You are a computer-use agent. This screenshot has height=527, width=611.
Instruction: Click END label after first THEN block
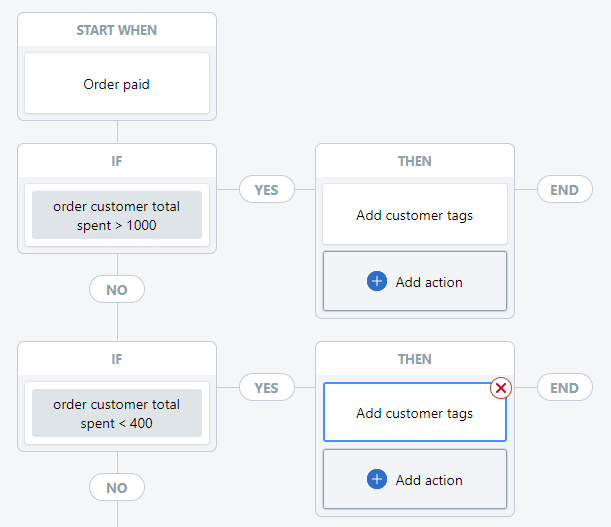(564, 189)
